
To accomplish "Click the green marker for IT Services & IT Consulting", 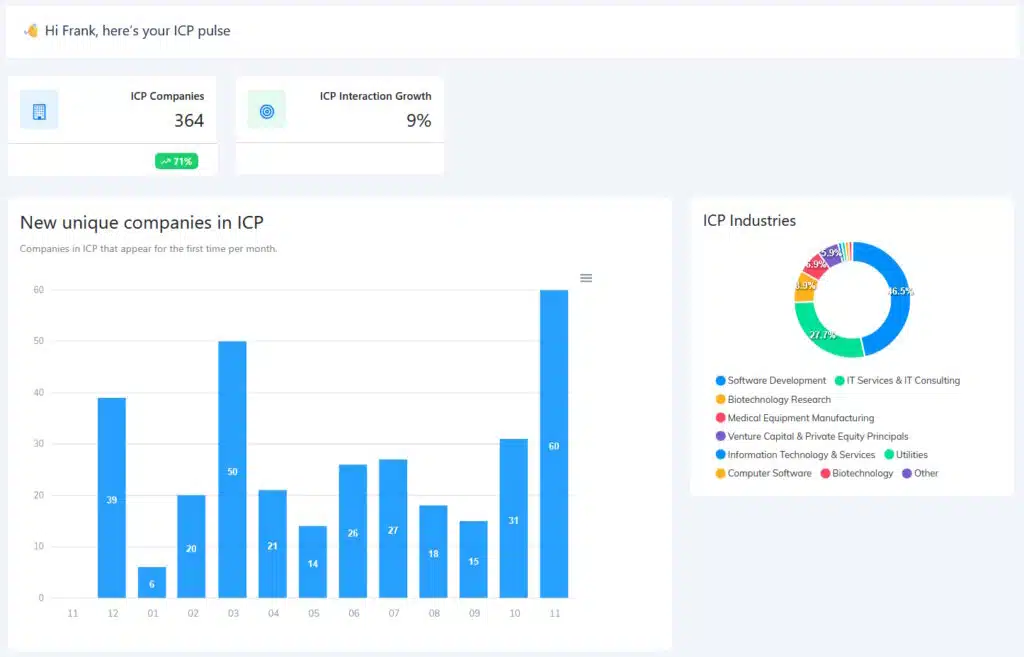I will tap(840, 381).
